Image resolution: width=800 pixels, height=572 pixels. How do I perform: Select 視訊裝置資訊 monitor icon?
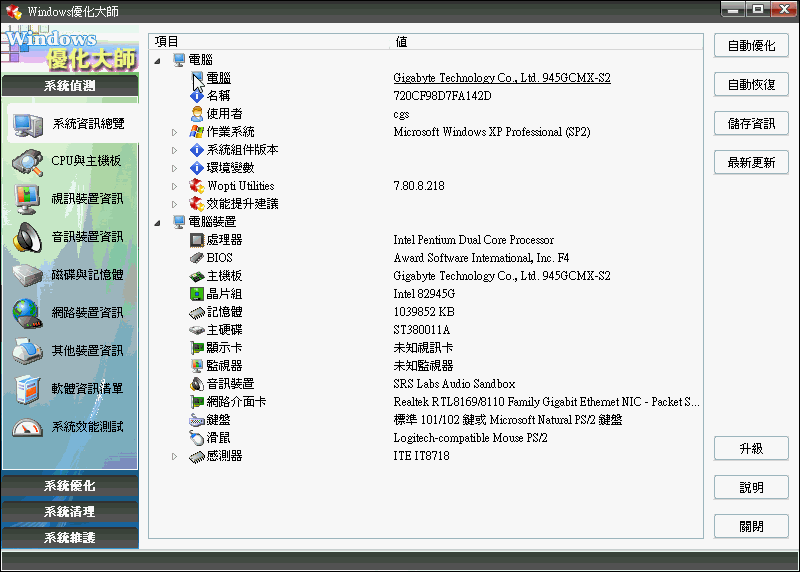point(27,199)
